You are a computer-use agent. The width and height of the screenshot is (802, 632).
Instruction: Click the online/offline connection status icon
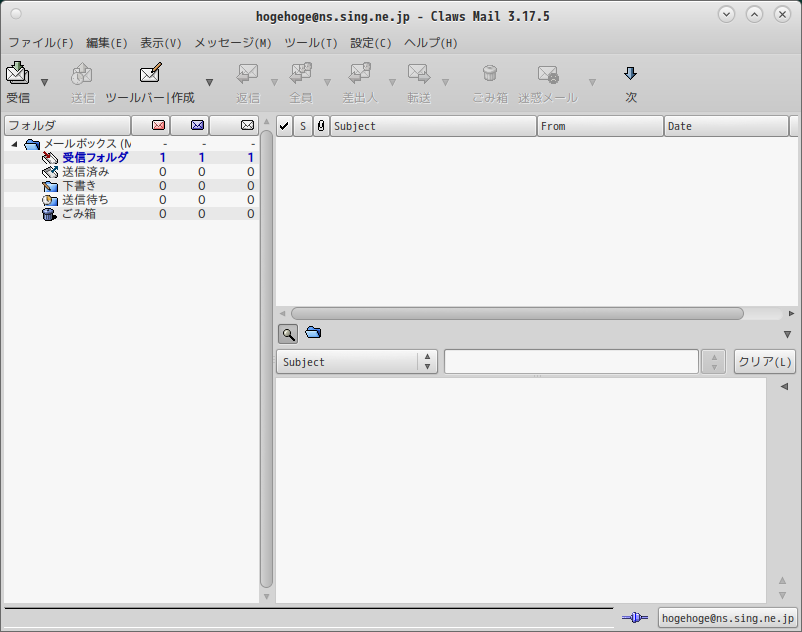coord(635,618)
